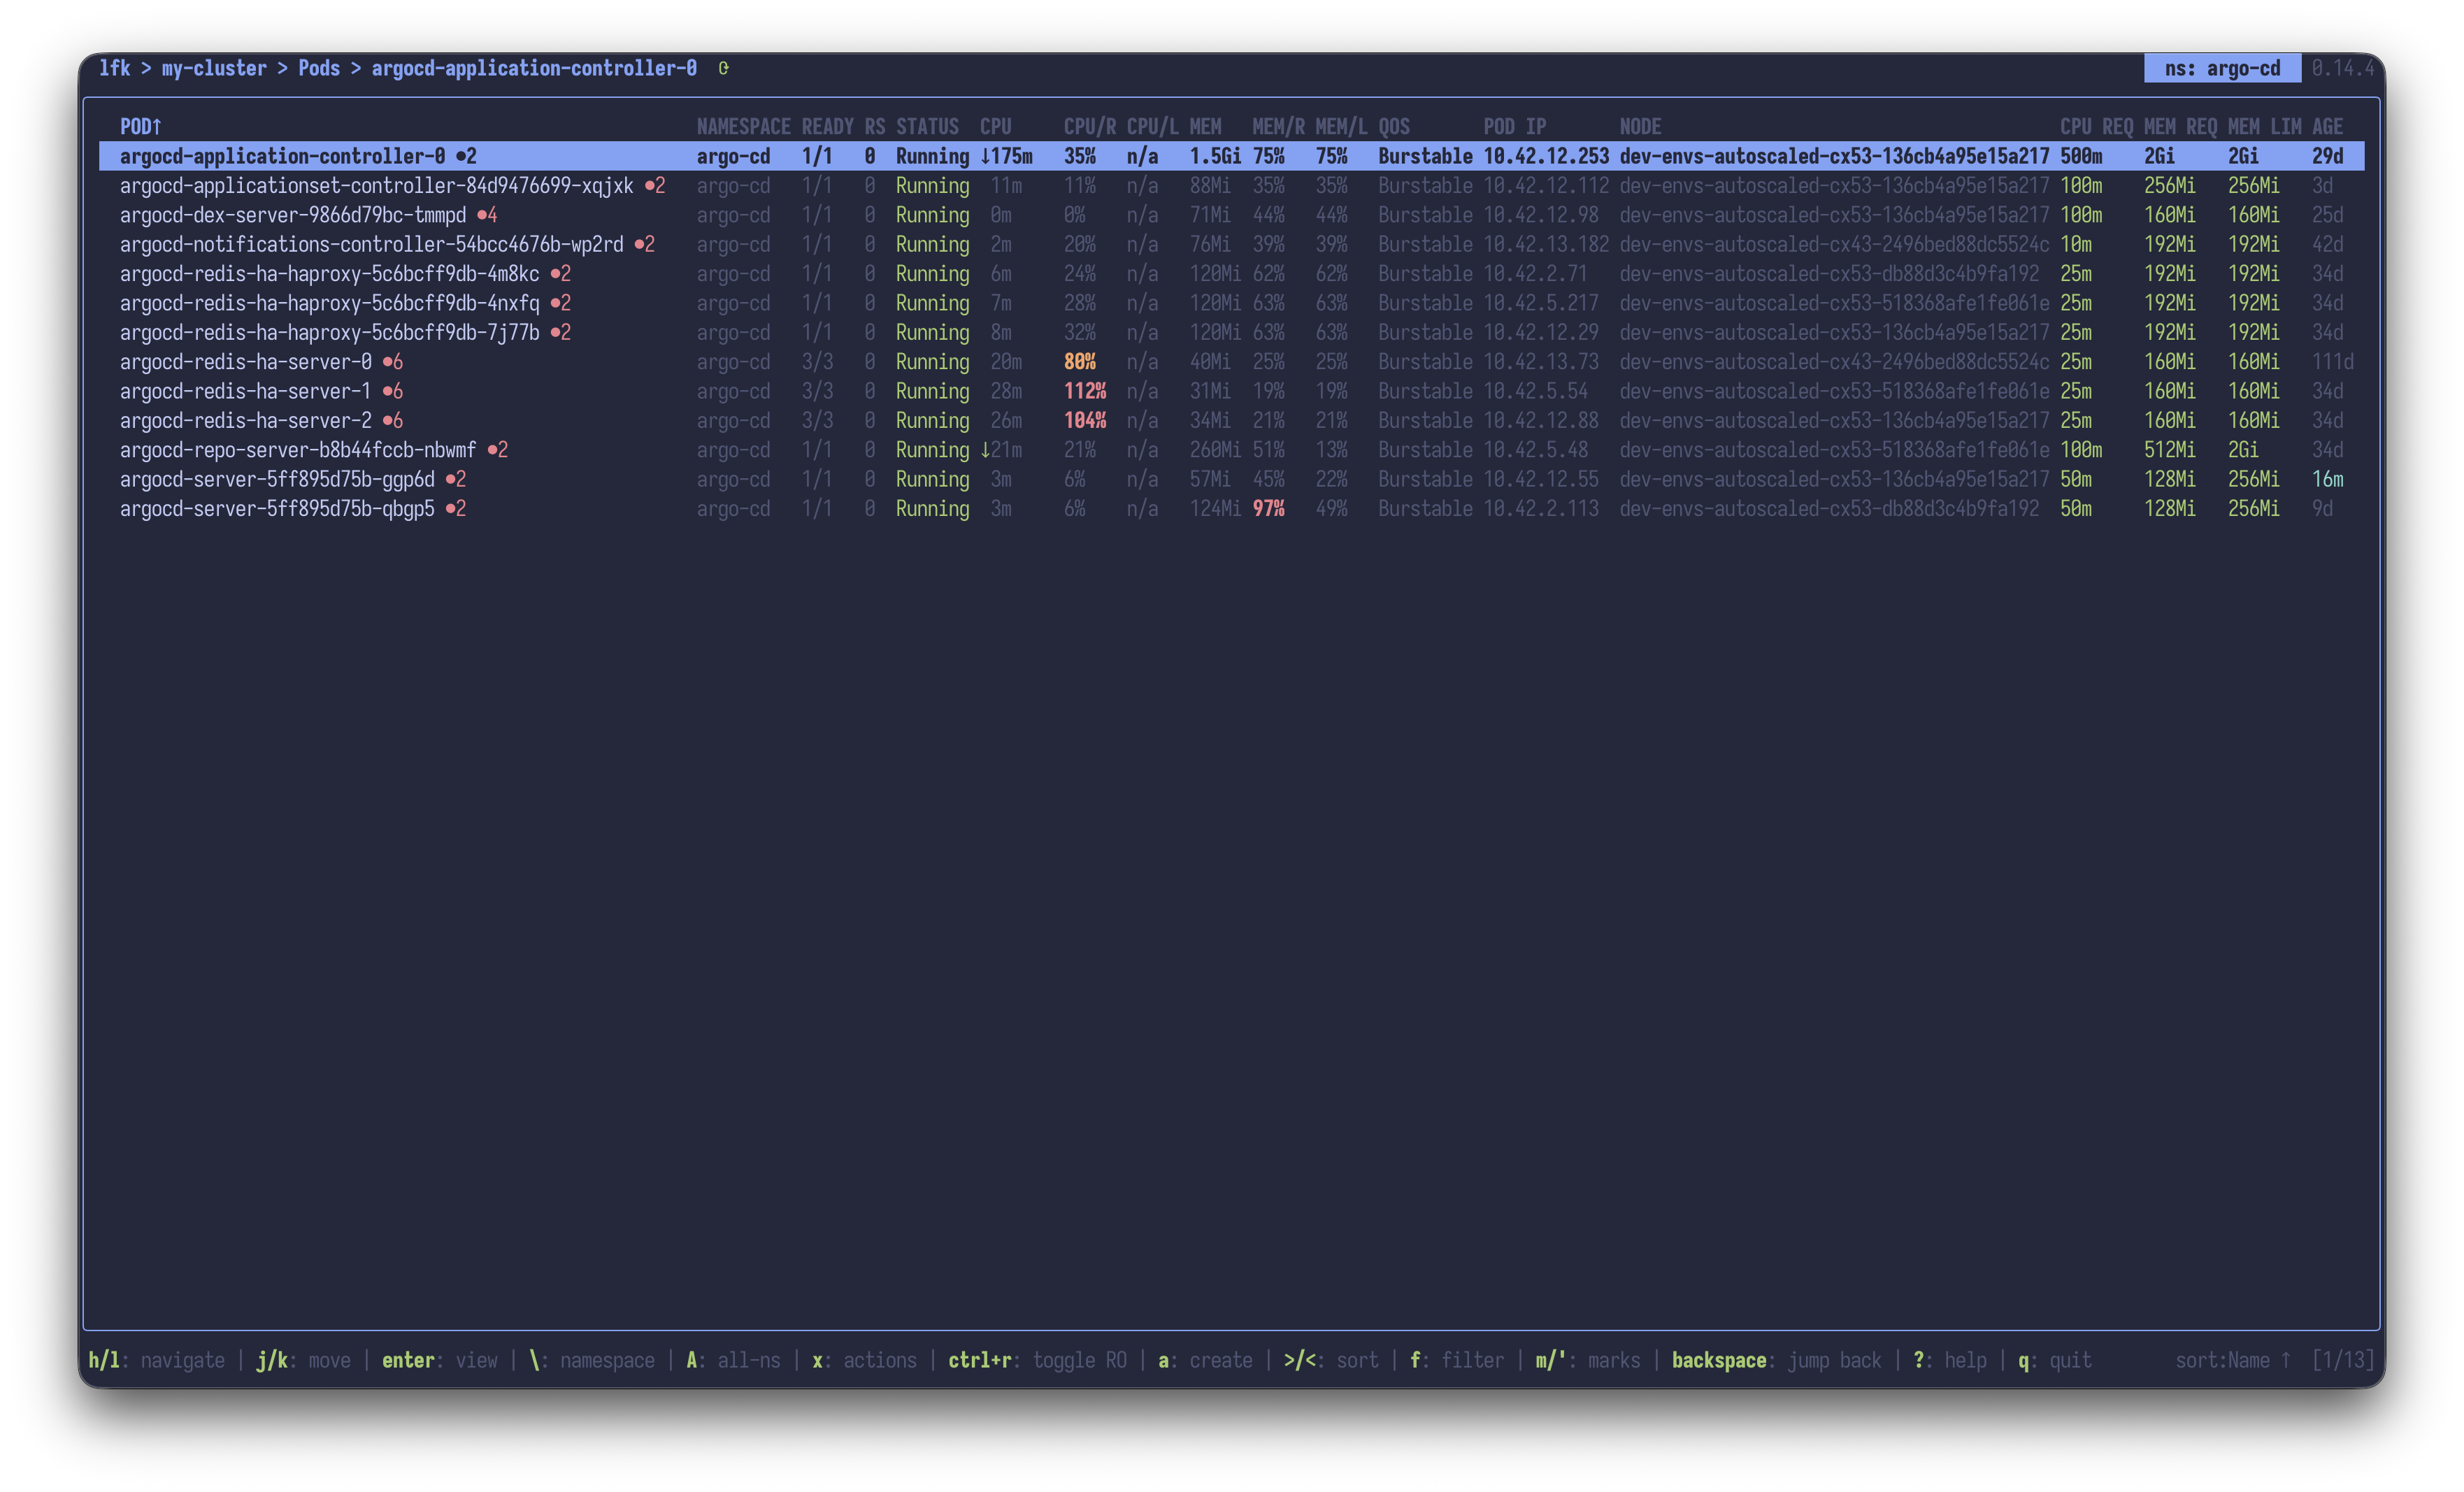Viewport: 2464px width, 1492px height.
Task: Click the red 112% CPU/R value
Action: (1084, 391)
